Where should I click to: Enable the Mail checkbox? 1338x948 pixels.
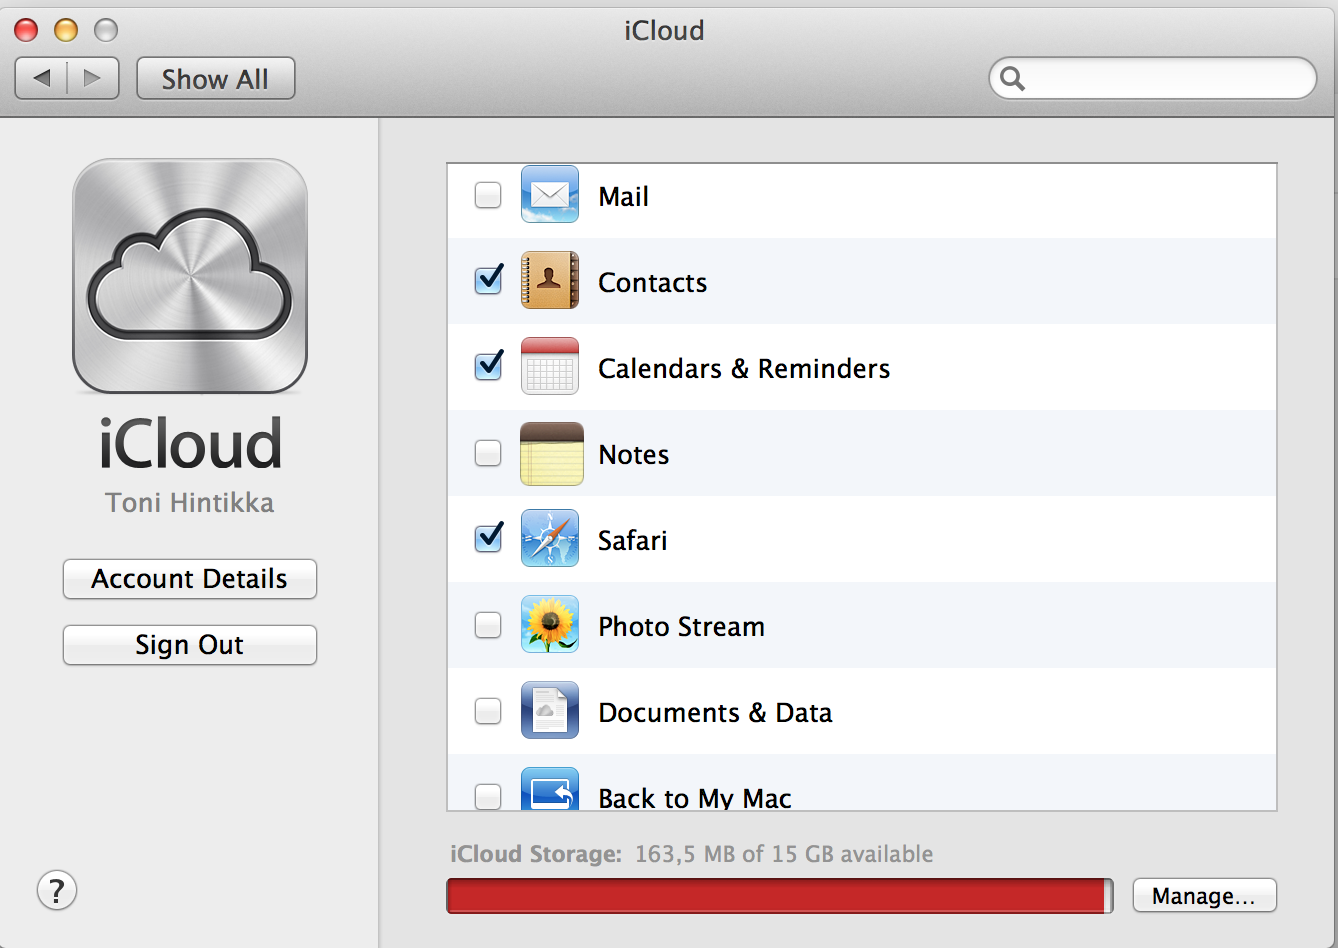click(x=488, y=195)
